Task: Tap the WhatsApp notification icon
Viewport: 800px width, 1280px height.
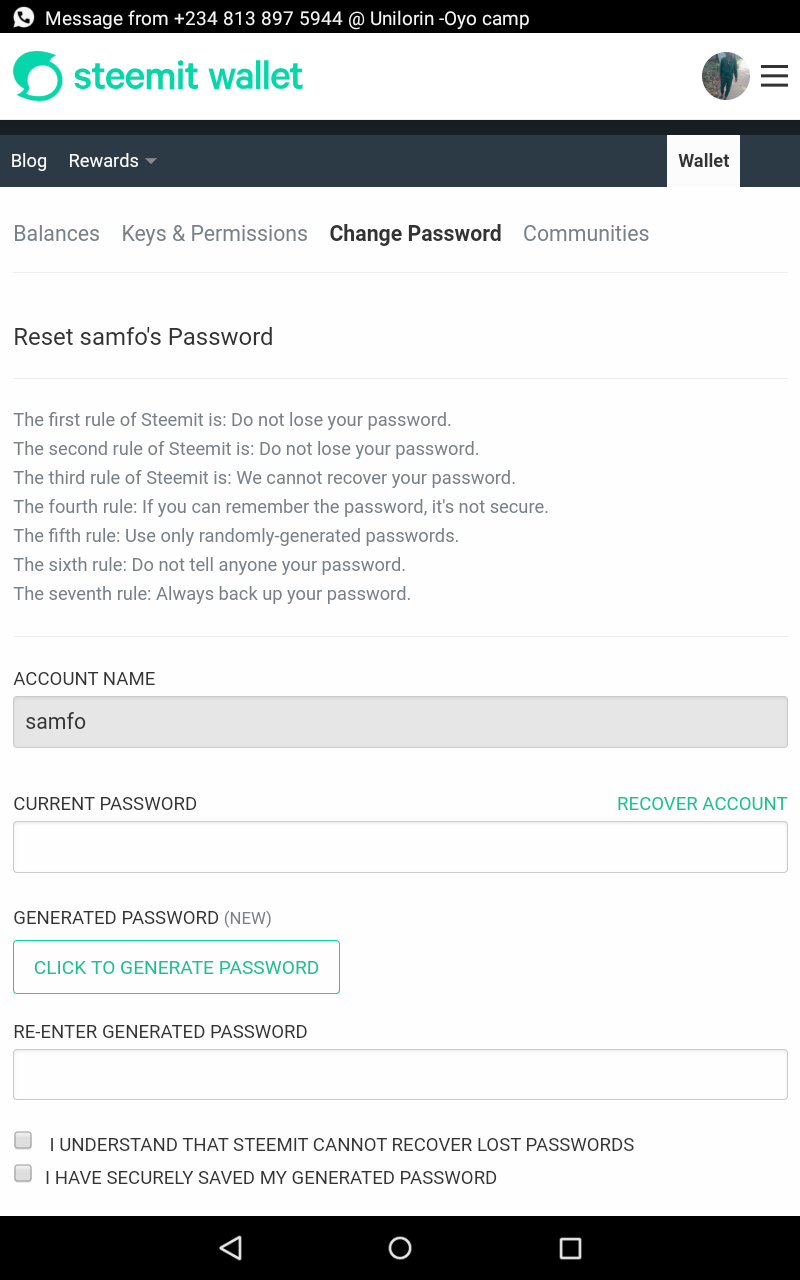Action: (x=23, y=17)
